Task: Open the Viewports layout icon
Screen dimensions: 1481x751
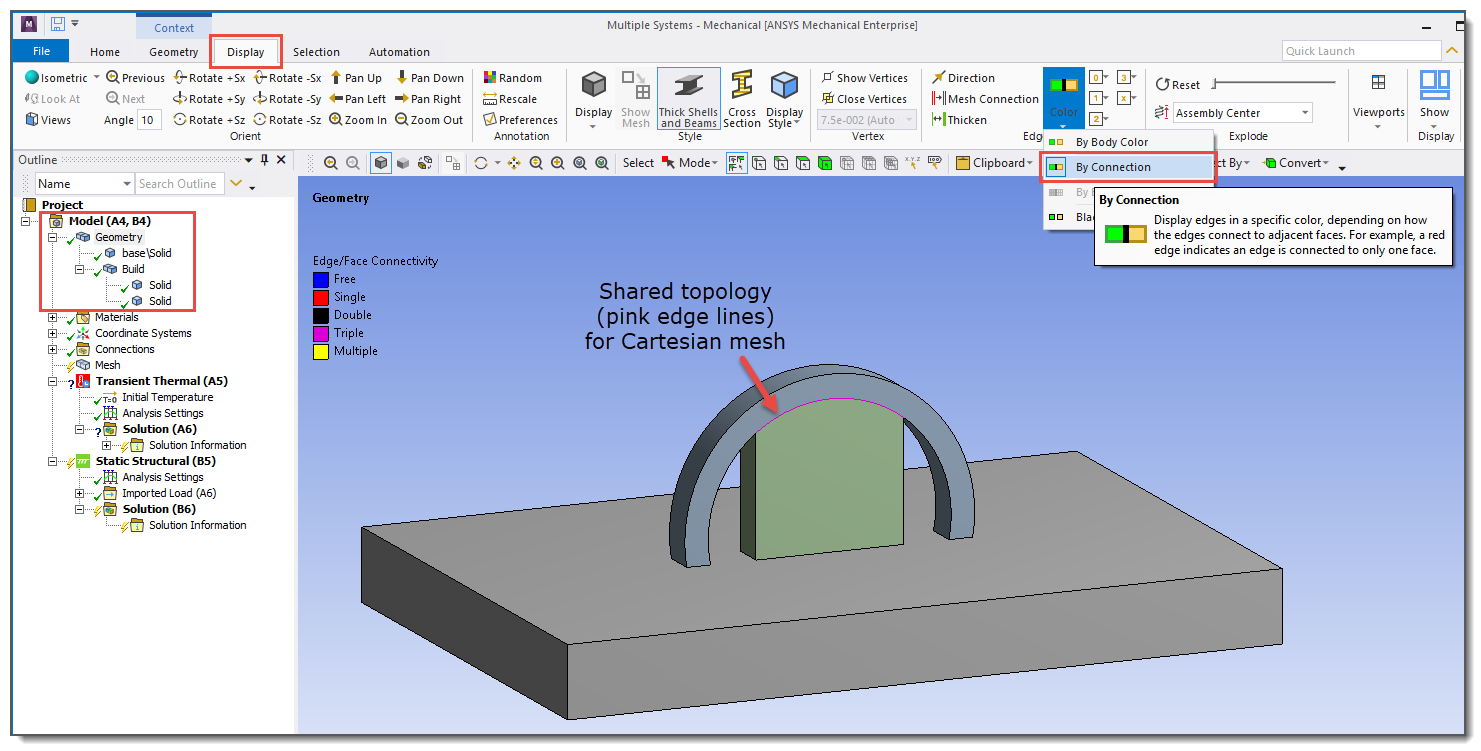Action: 1378,98
